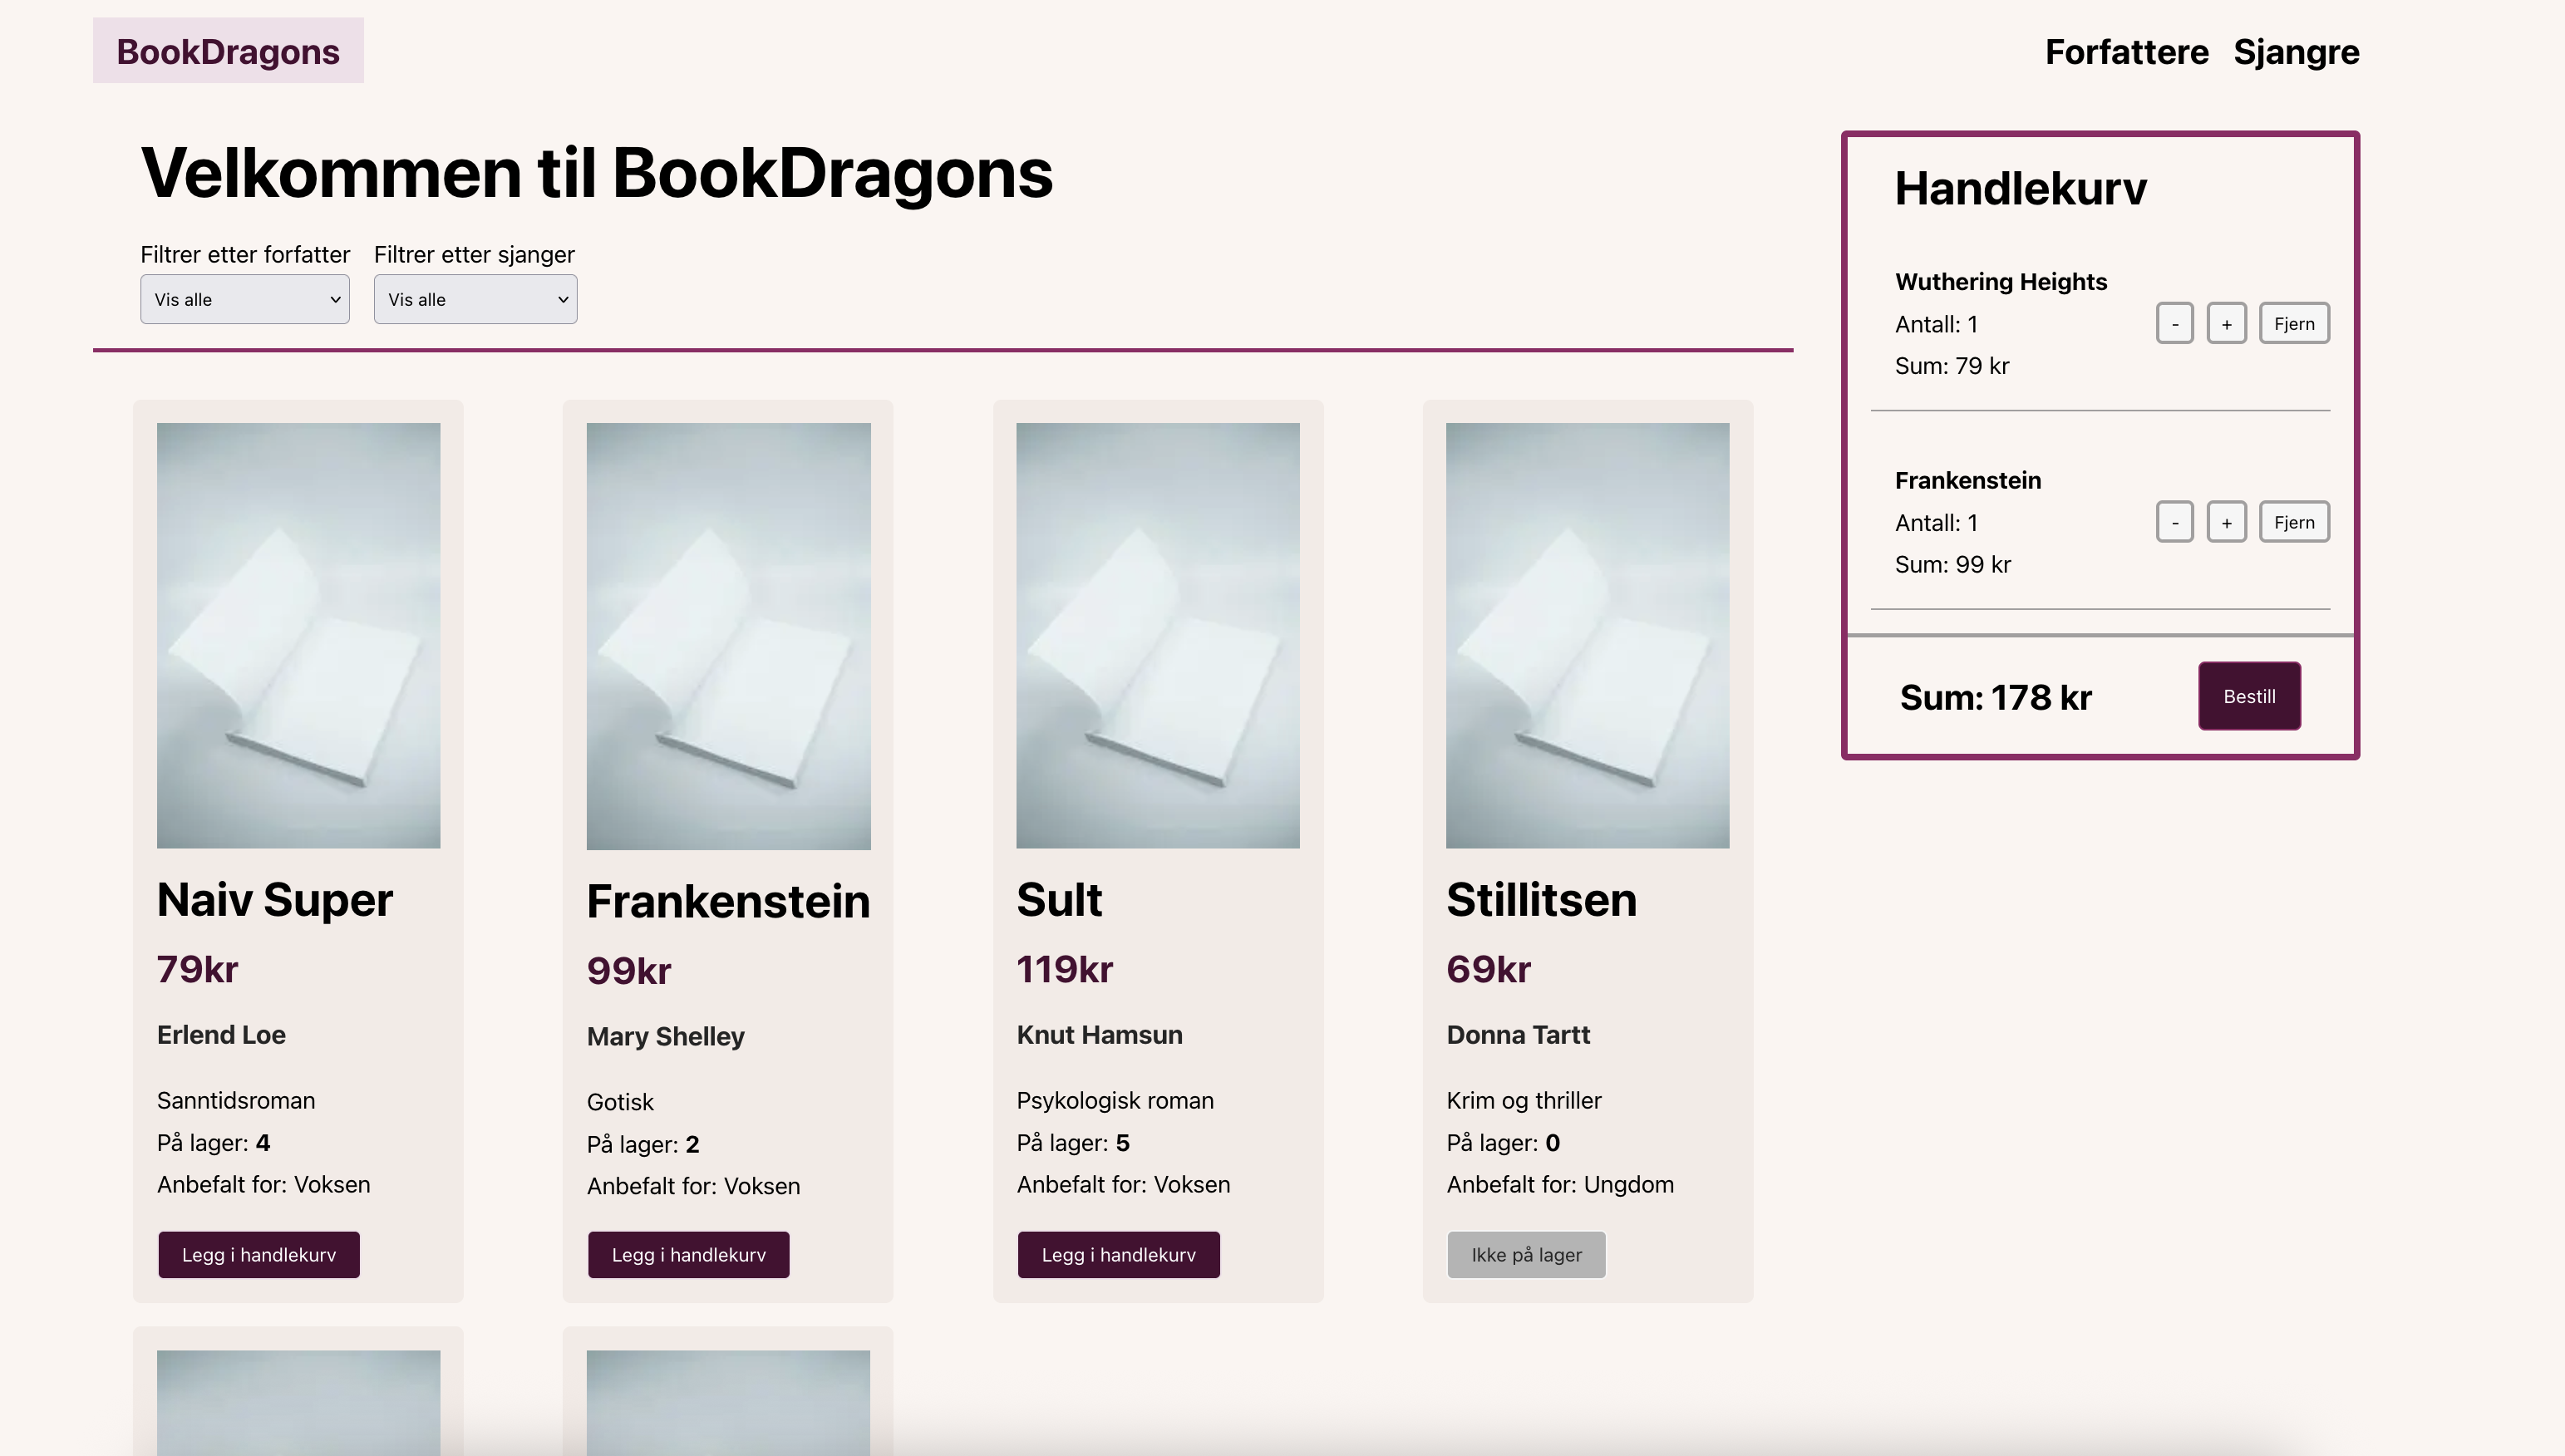The image size is (2565, 1456).
Task: Increase Wuthering Heights quantity with plus button
Action: tap(2226, 323)
